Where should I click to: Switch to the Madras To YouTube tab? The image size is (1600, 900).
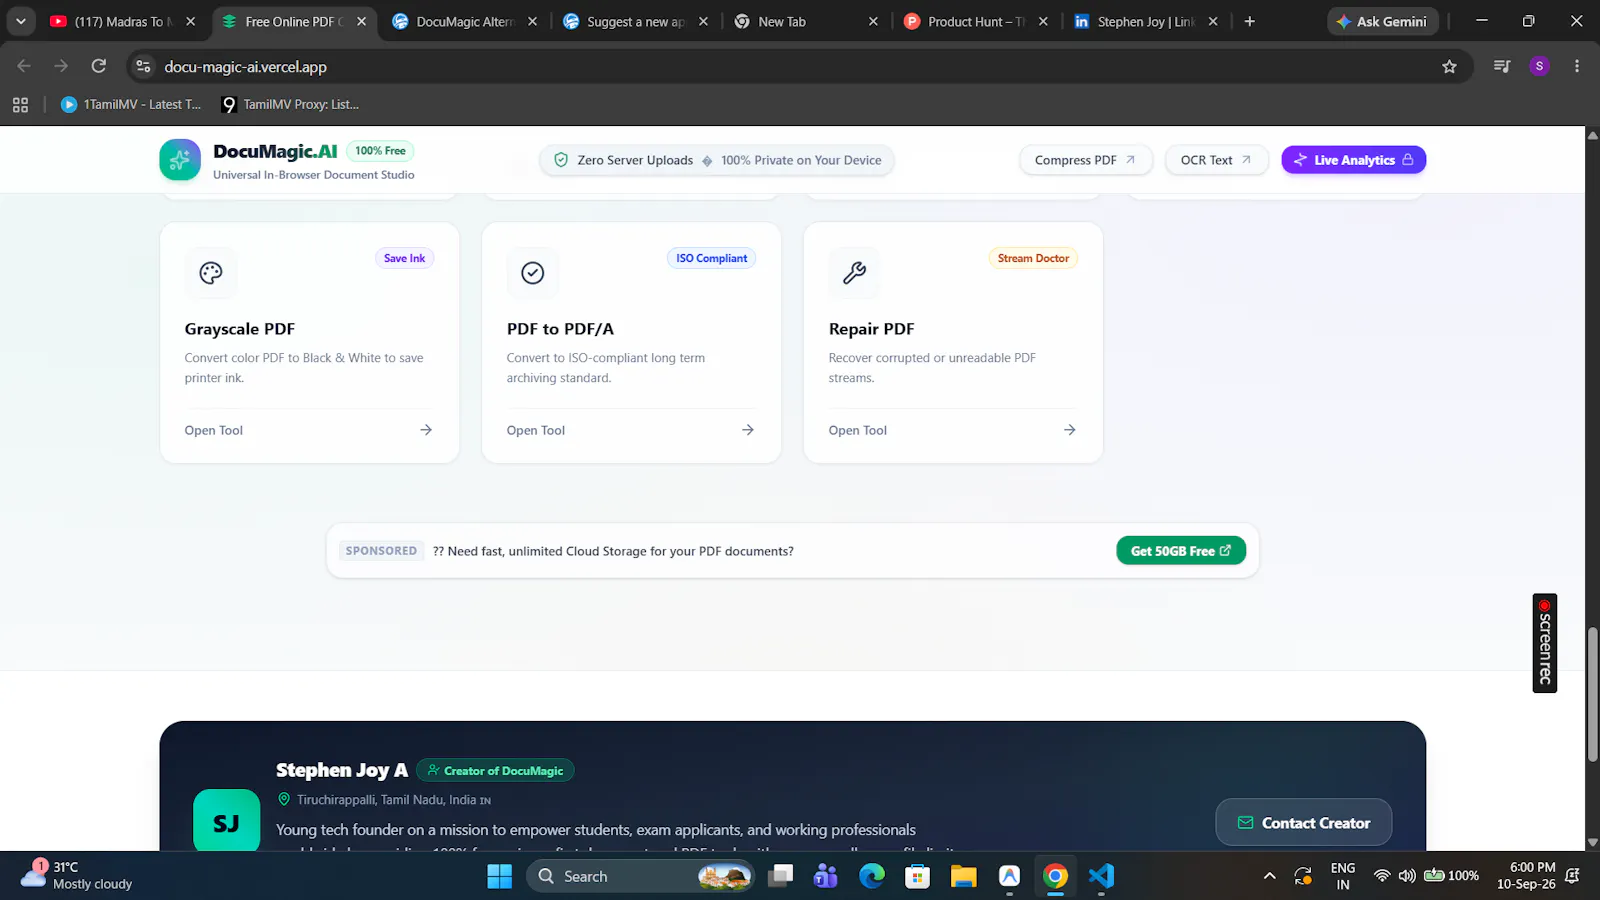tap(122, 21)
